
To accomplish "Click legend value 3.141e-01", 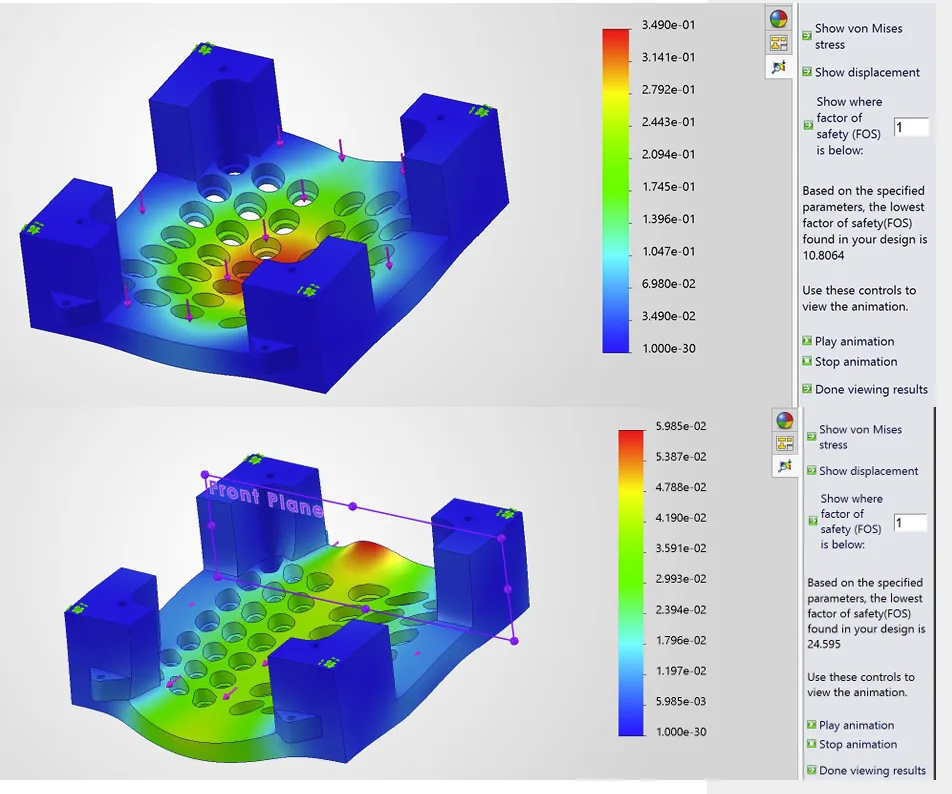I will (668, 57).
